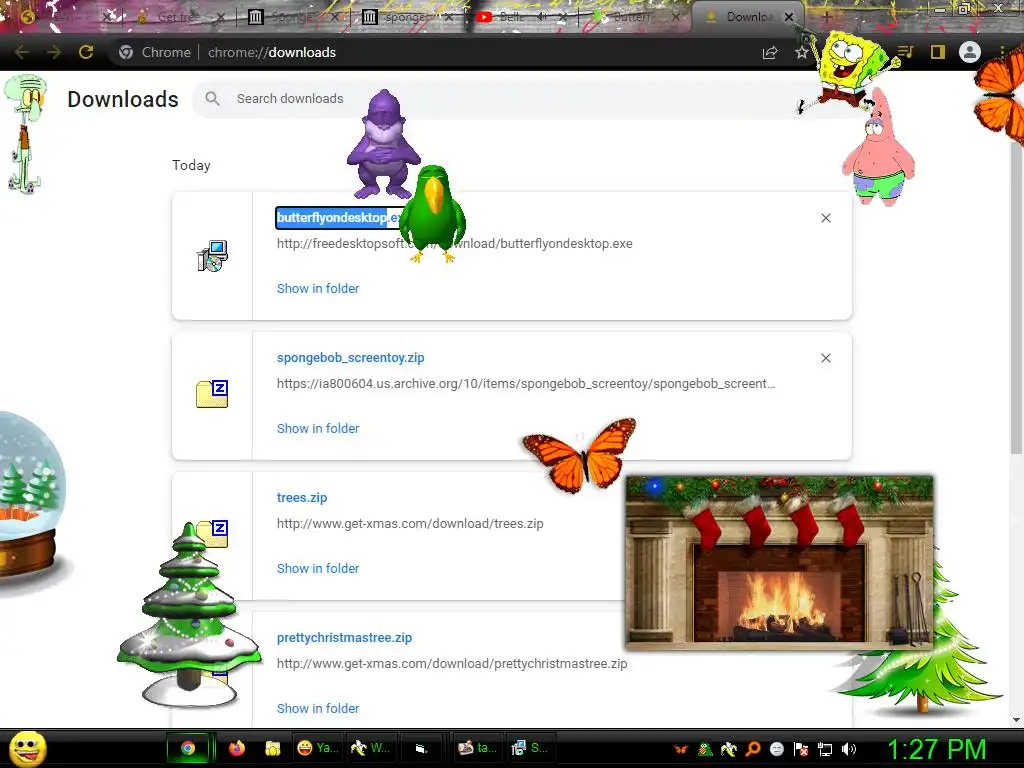1024x768 pixels.
Task: Switch to the second archive.org sponge tab
Action: (406, 17)
